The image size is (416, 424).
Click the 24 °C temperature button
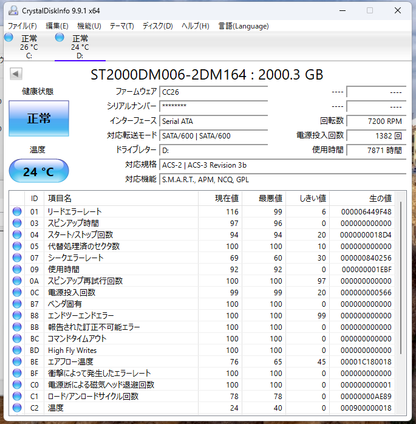point(39,171)
